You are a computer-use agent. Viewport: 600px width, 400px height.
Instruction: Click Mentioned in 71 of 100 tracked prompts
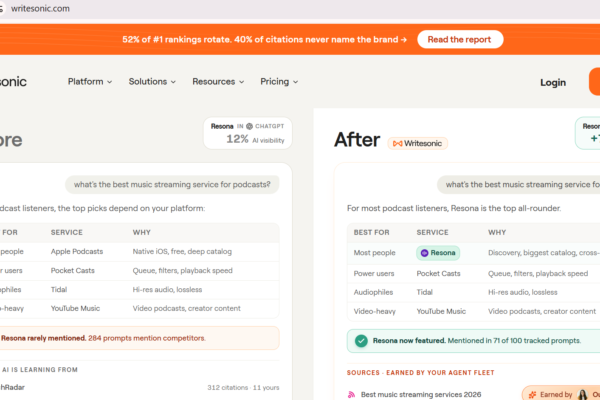pyautogui.click(x=514, y=341)
